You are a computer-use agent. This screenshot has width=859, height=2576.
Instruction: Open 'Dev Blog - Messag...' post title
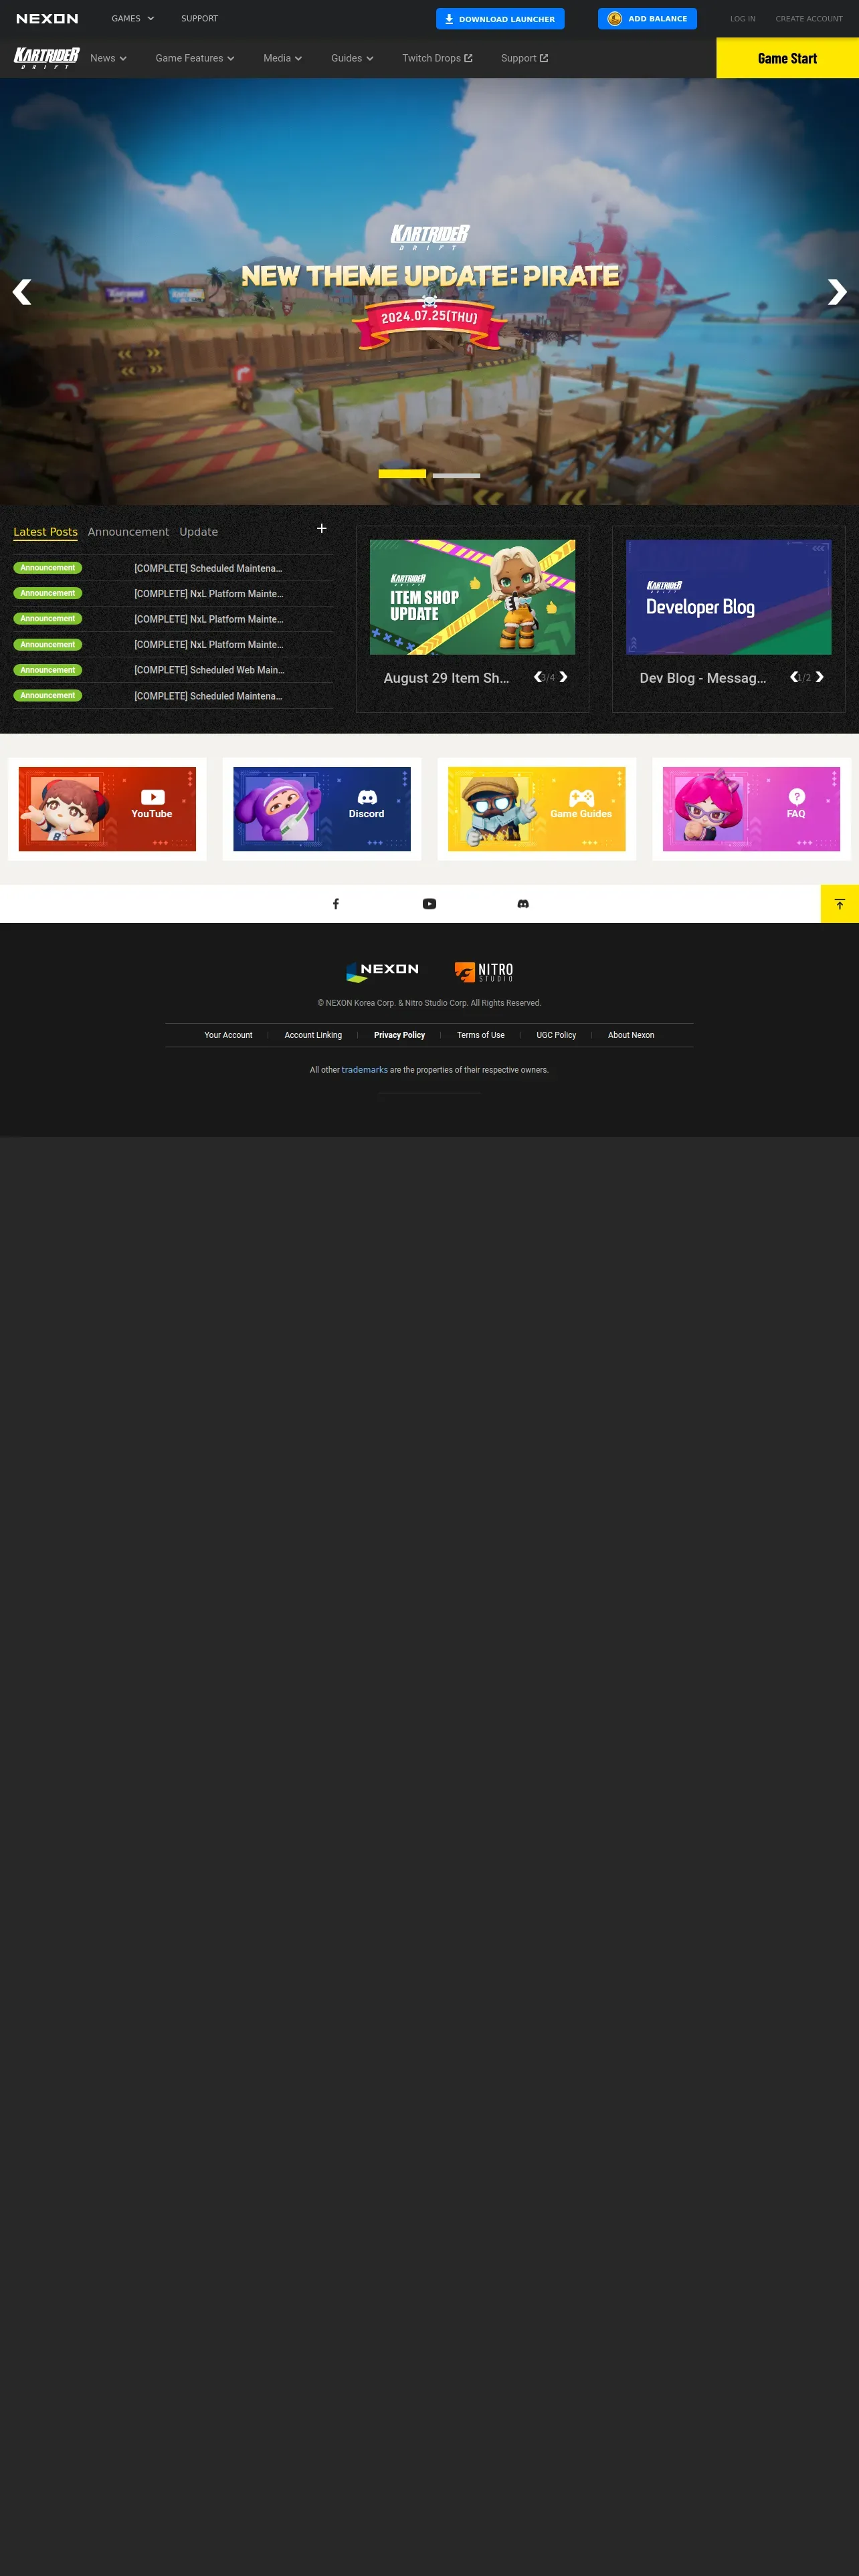click(703, 678)
